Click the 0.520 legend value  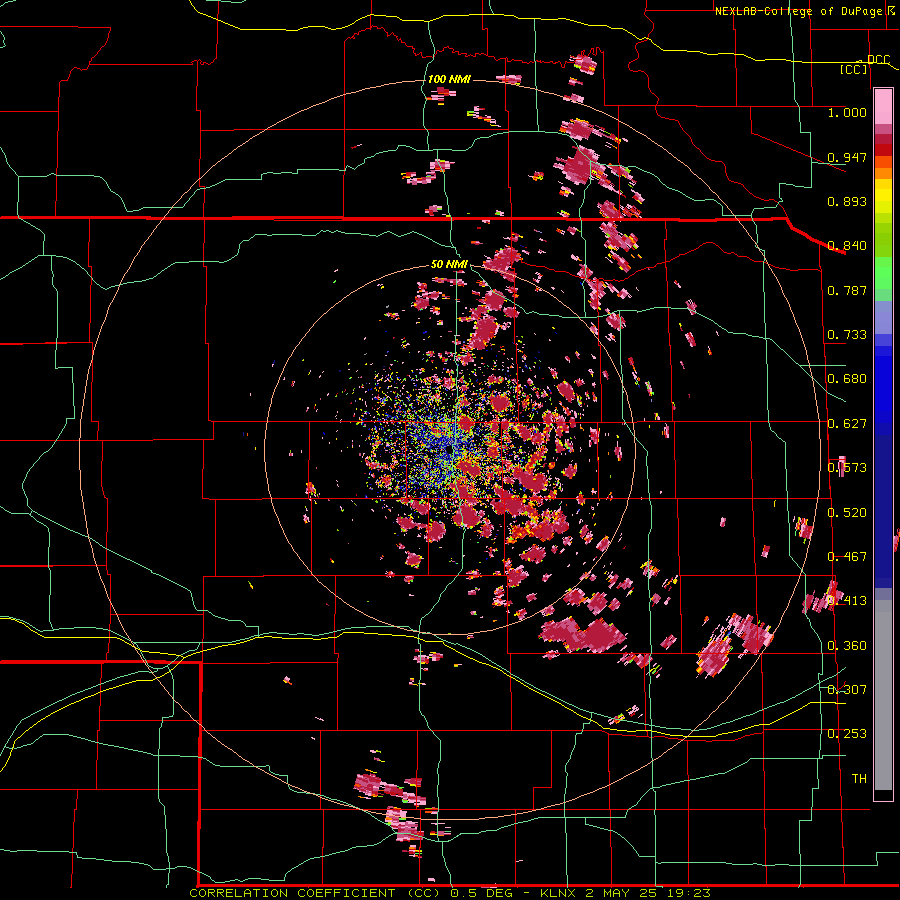tap(847, 513)
